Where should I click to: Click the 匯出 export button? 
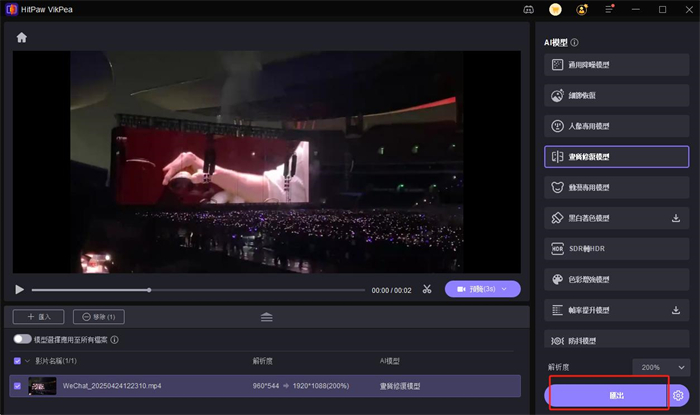(x=607, y=395)
